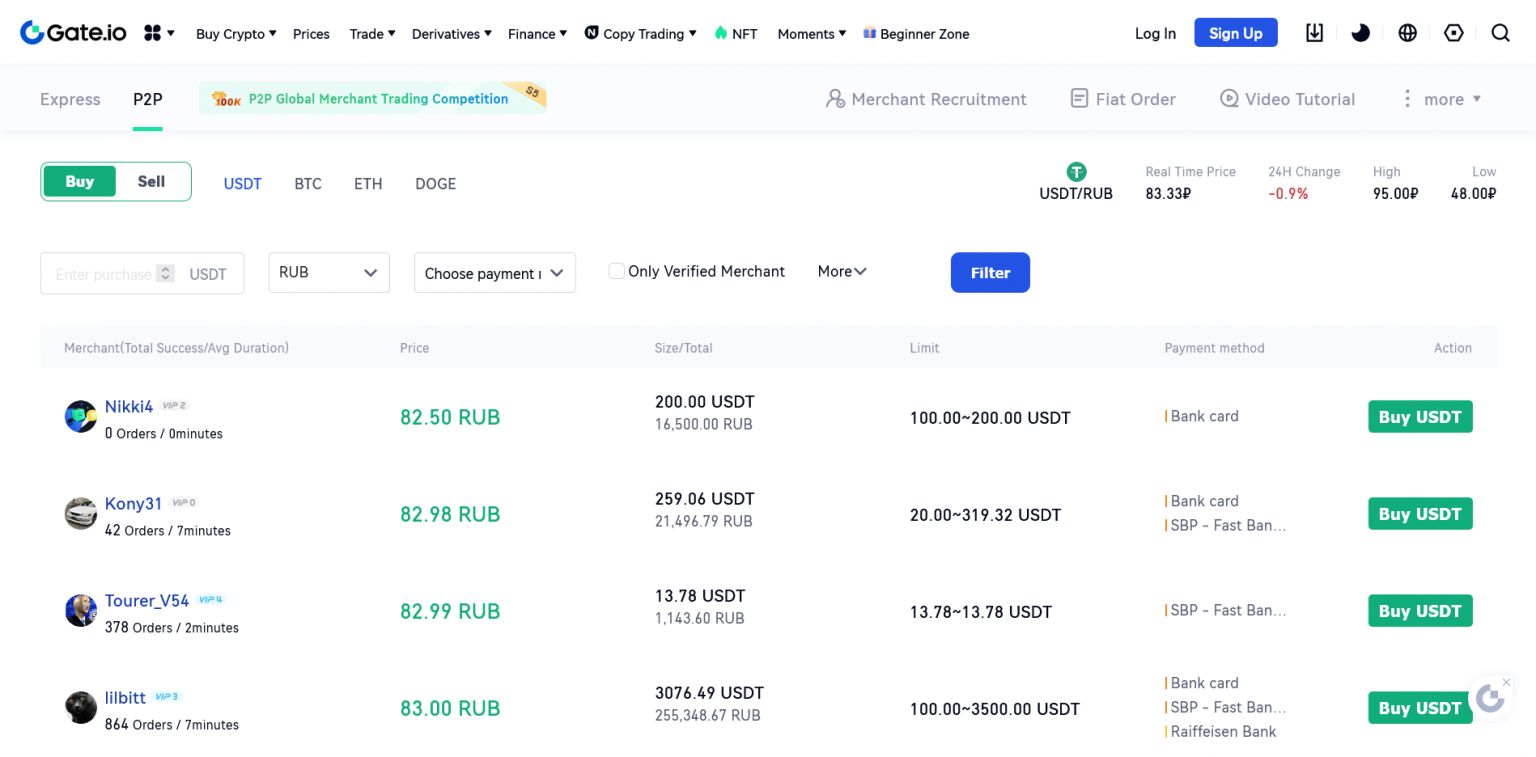Viewport: 1536px width, 757px height.
Task: Enable Only Verified Merchant checkbox
Action: pos(617,271)
